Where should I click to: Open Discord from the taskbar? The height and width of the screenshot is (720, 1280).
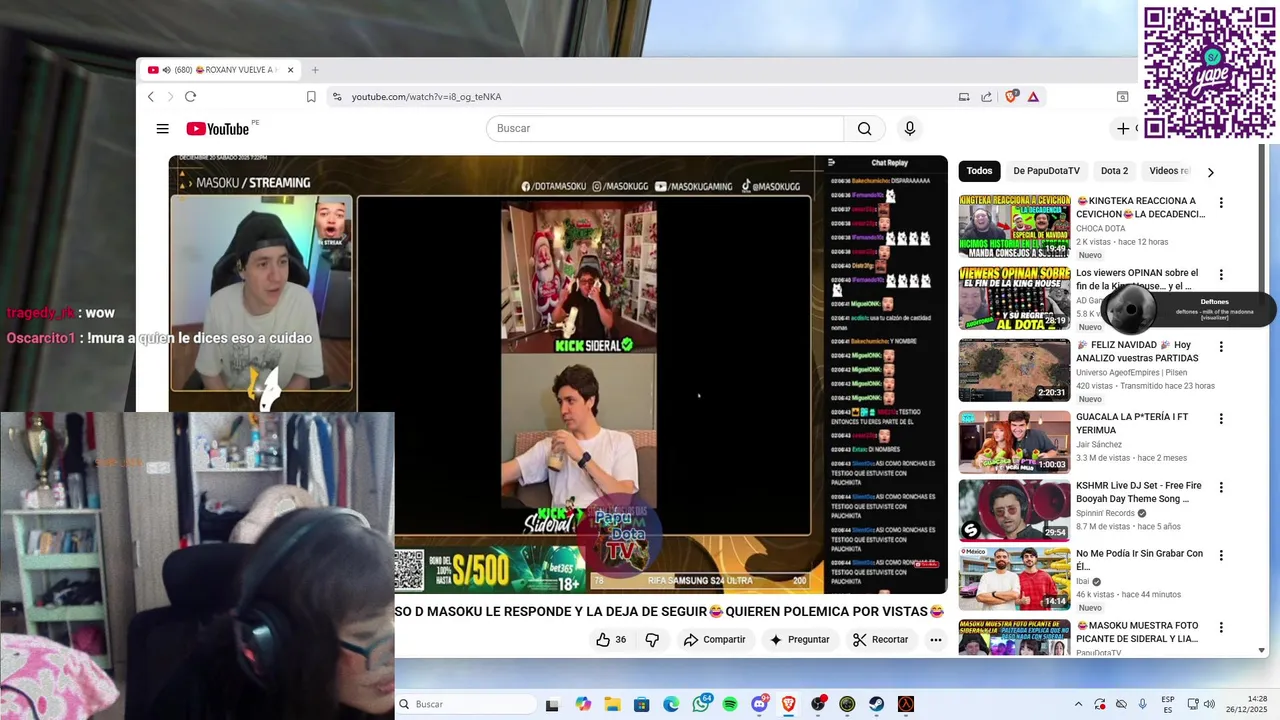(759, 704)
